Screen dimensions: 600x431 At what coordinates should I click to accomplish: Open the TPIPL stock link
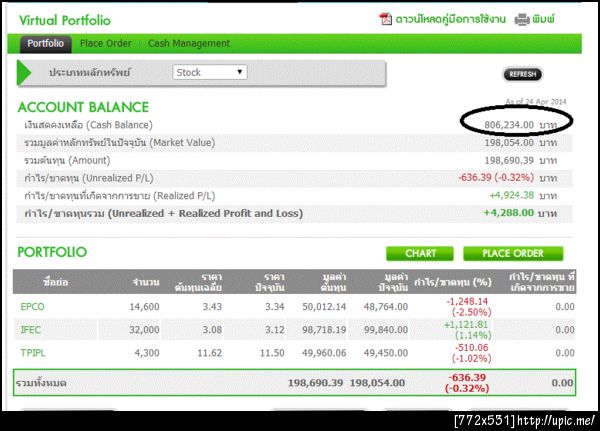click(x=33, y=353)
